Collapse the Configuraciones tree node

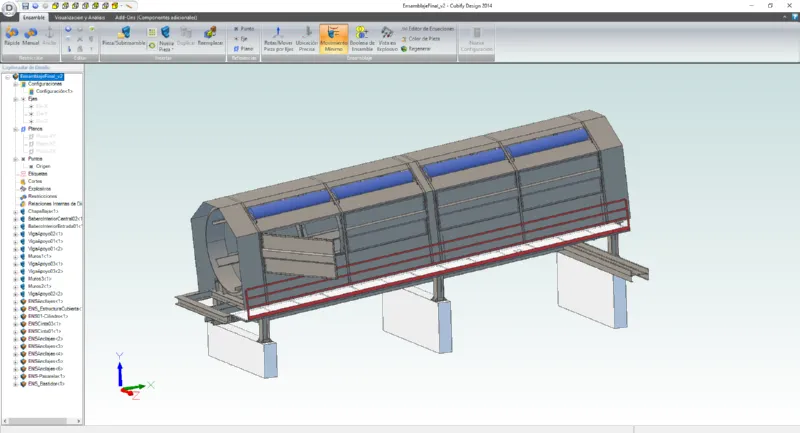(x=15, y=84)
